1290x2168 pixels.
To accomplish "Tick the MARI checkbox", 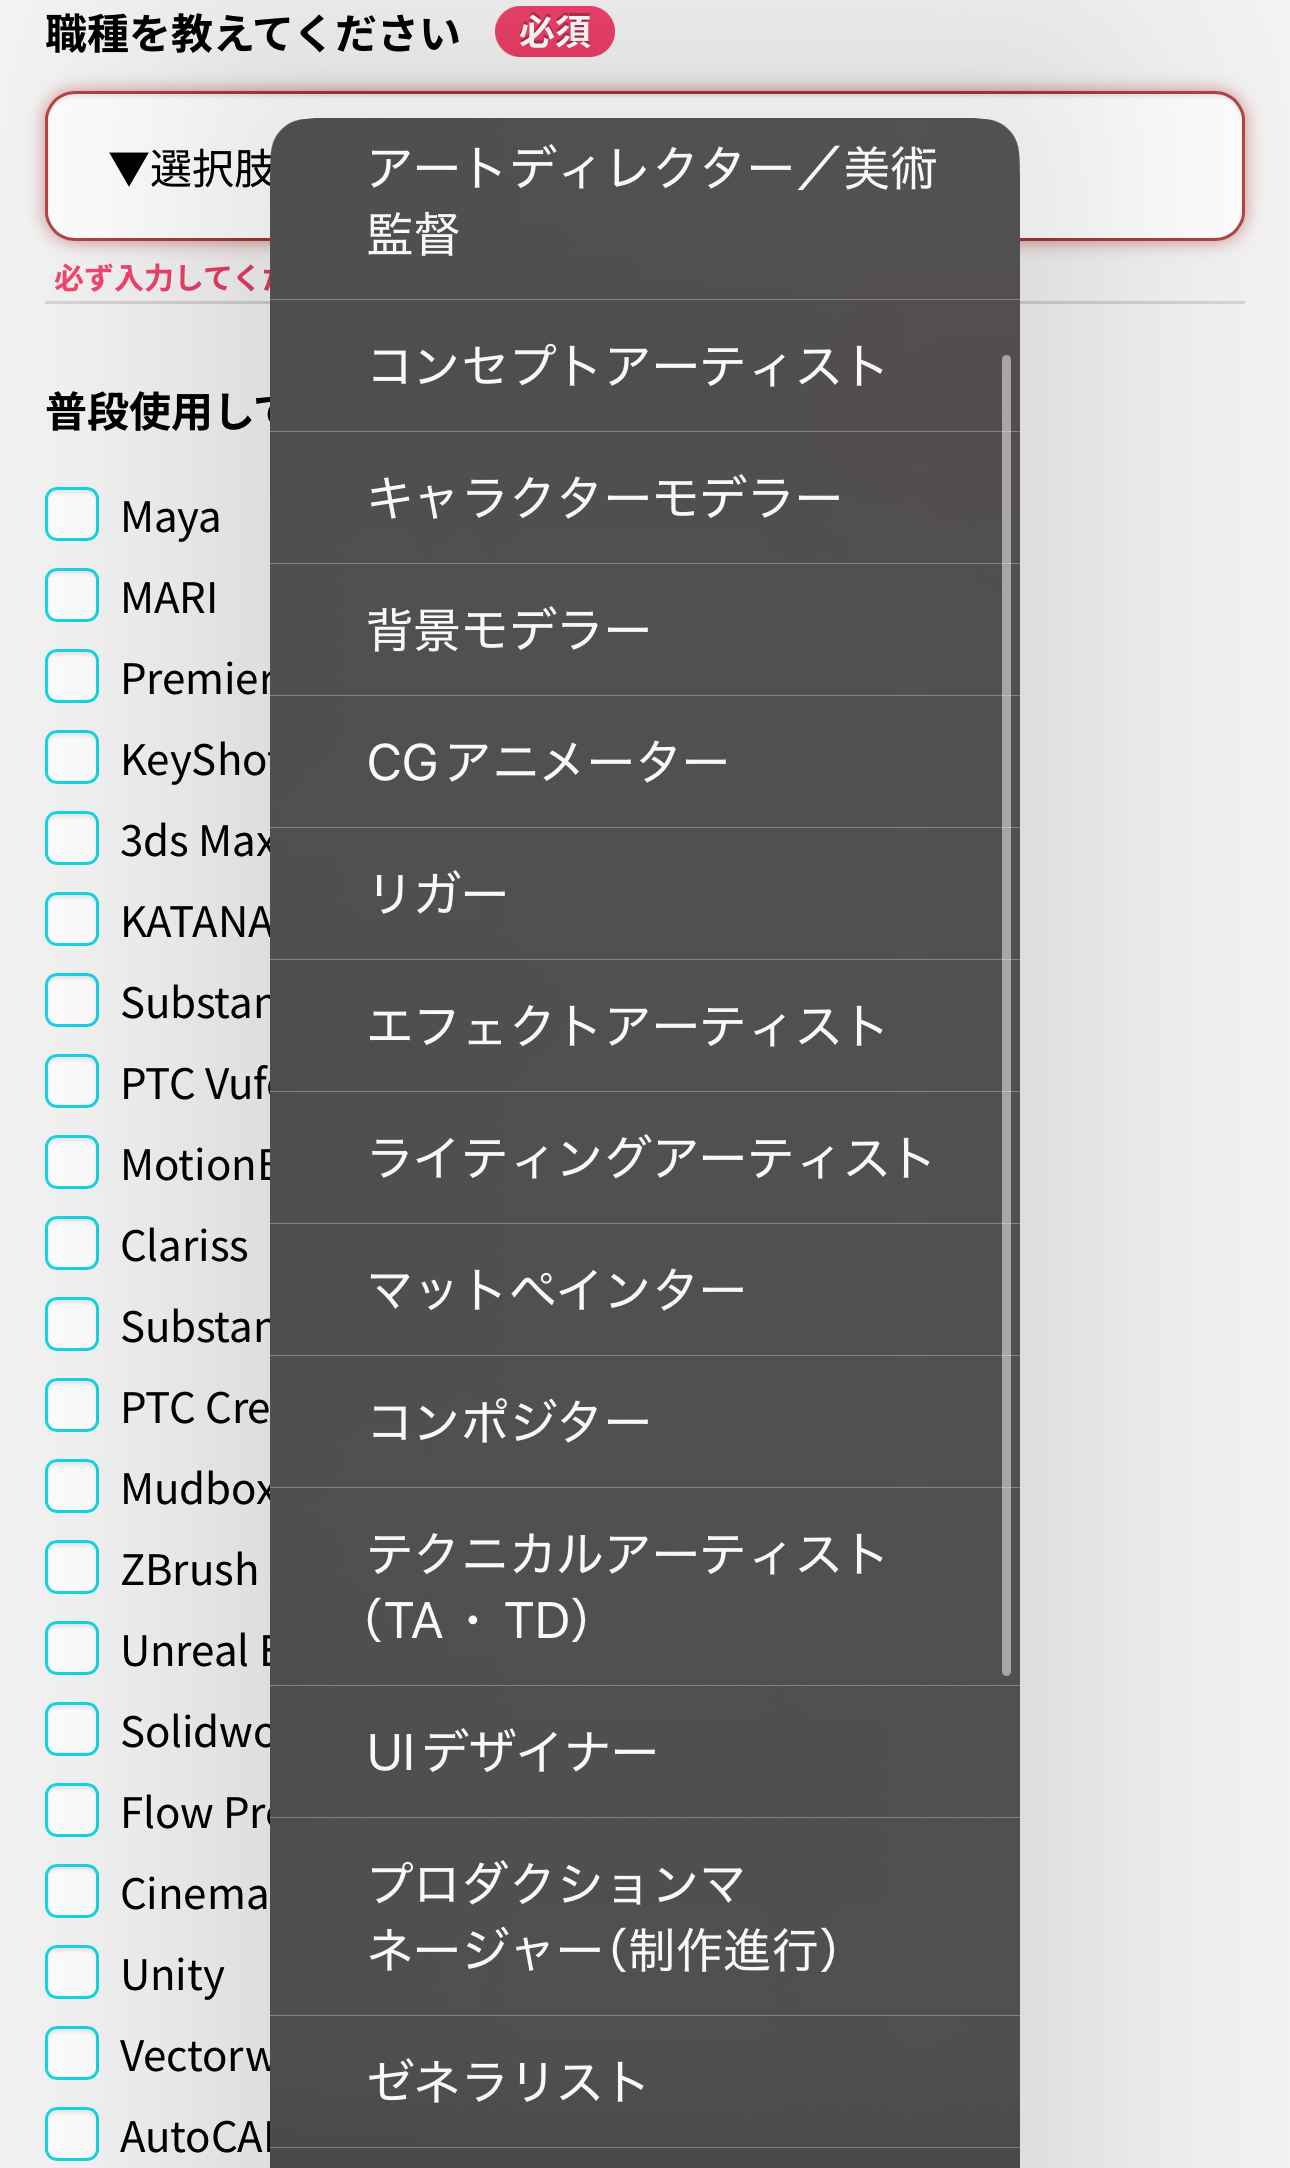I will 72,595.
